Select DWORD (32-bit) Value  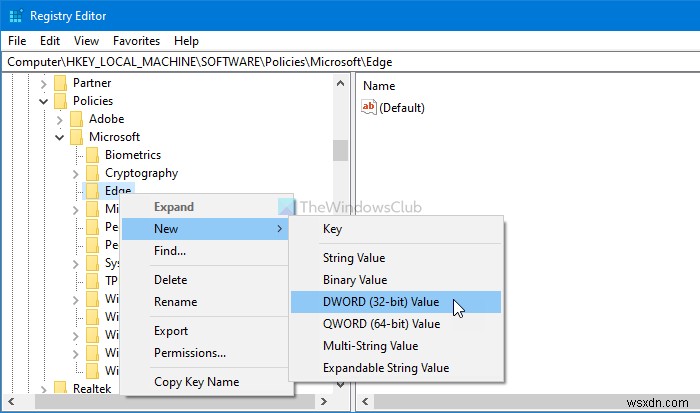pyautogui.click(x=396, y=302)
